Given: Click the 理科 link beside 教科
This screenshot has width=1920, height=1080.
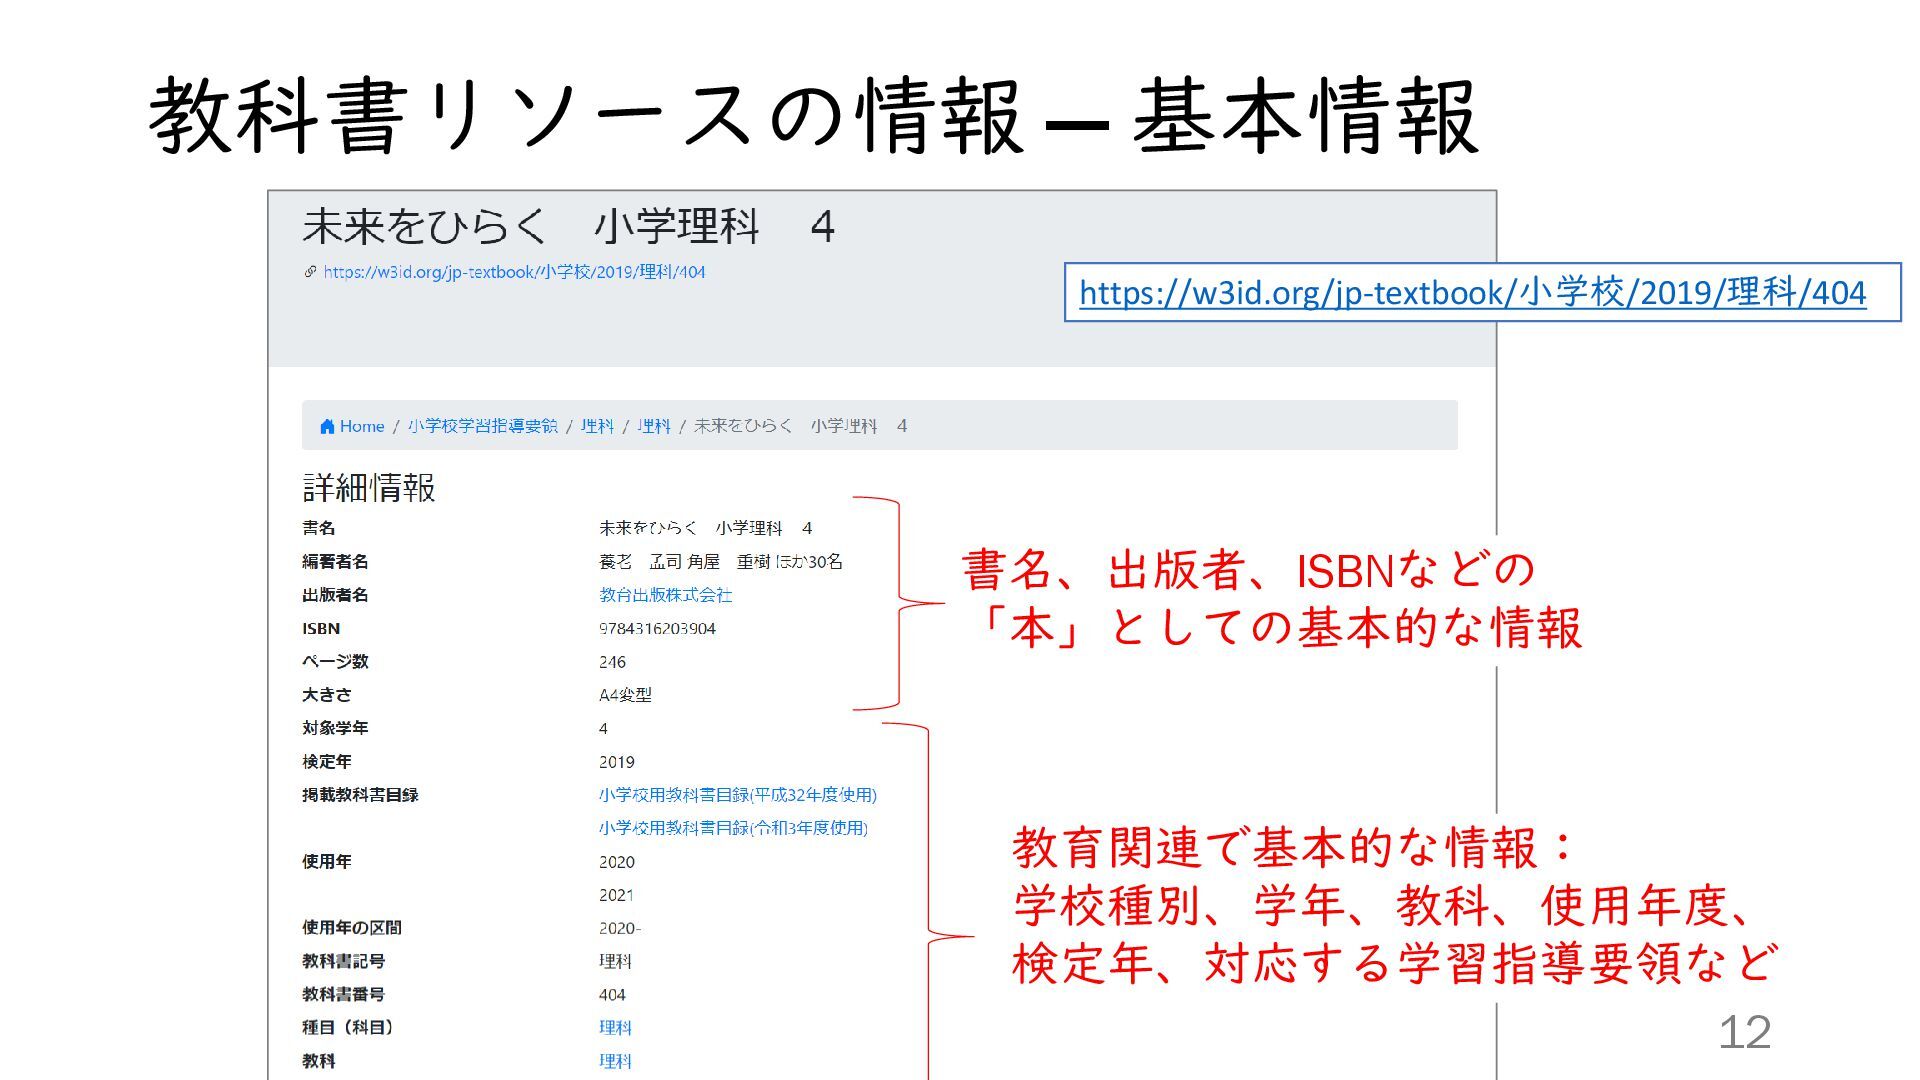Looking at the screenshot, I should coord(615,1061).
